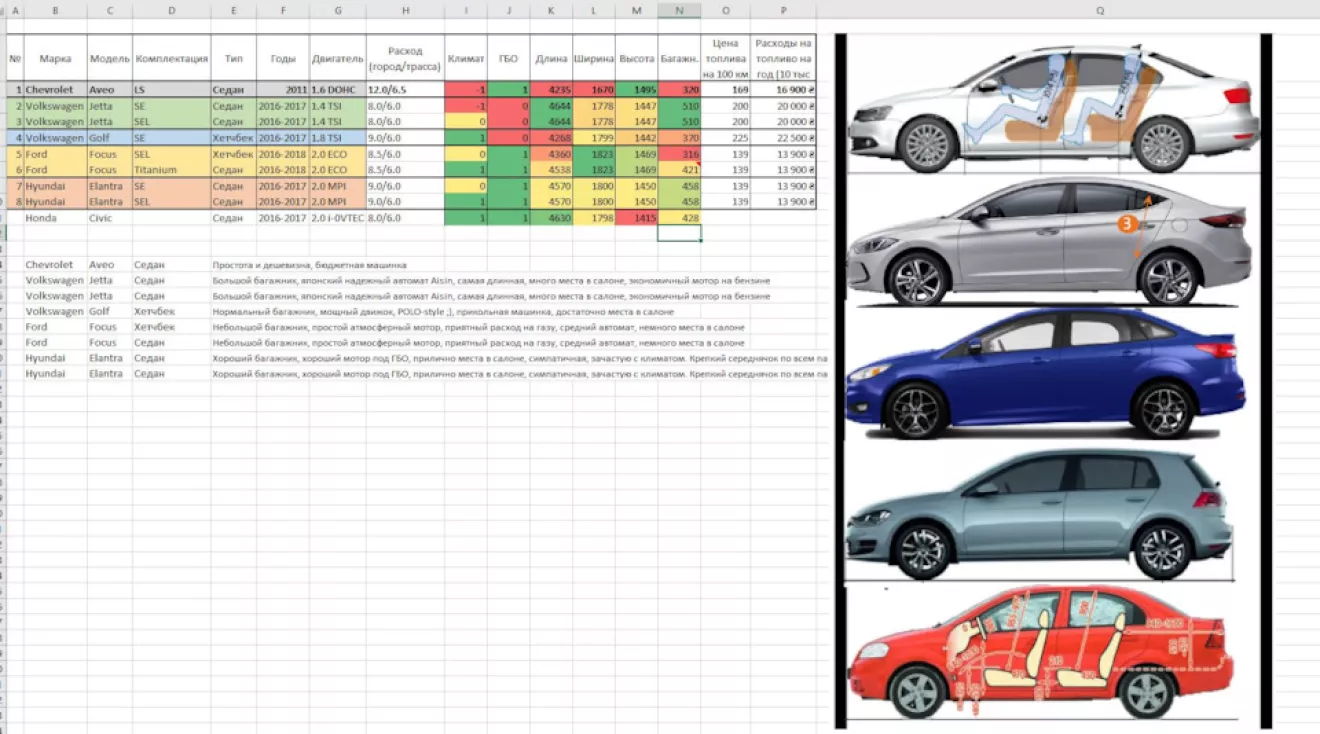
Task: Select entire column H via its header
Action: click(x=405, y=10)
